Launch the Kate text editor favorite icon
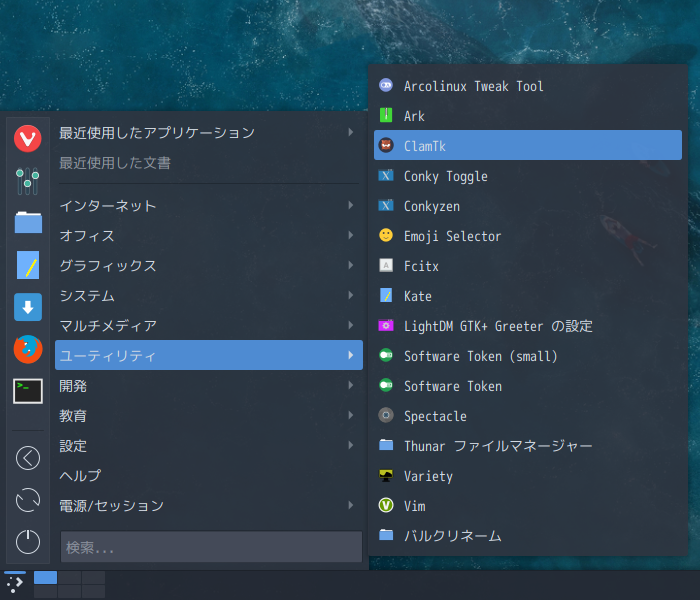The image size is (700, 600). (28, 265)
